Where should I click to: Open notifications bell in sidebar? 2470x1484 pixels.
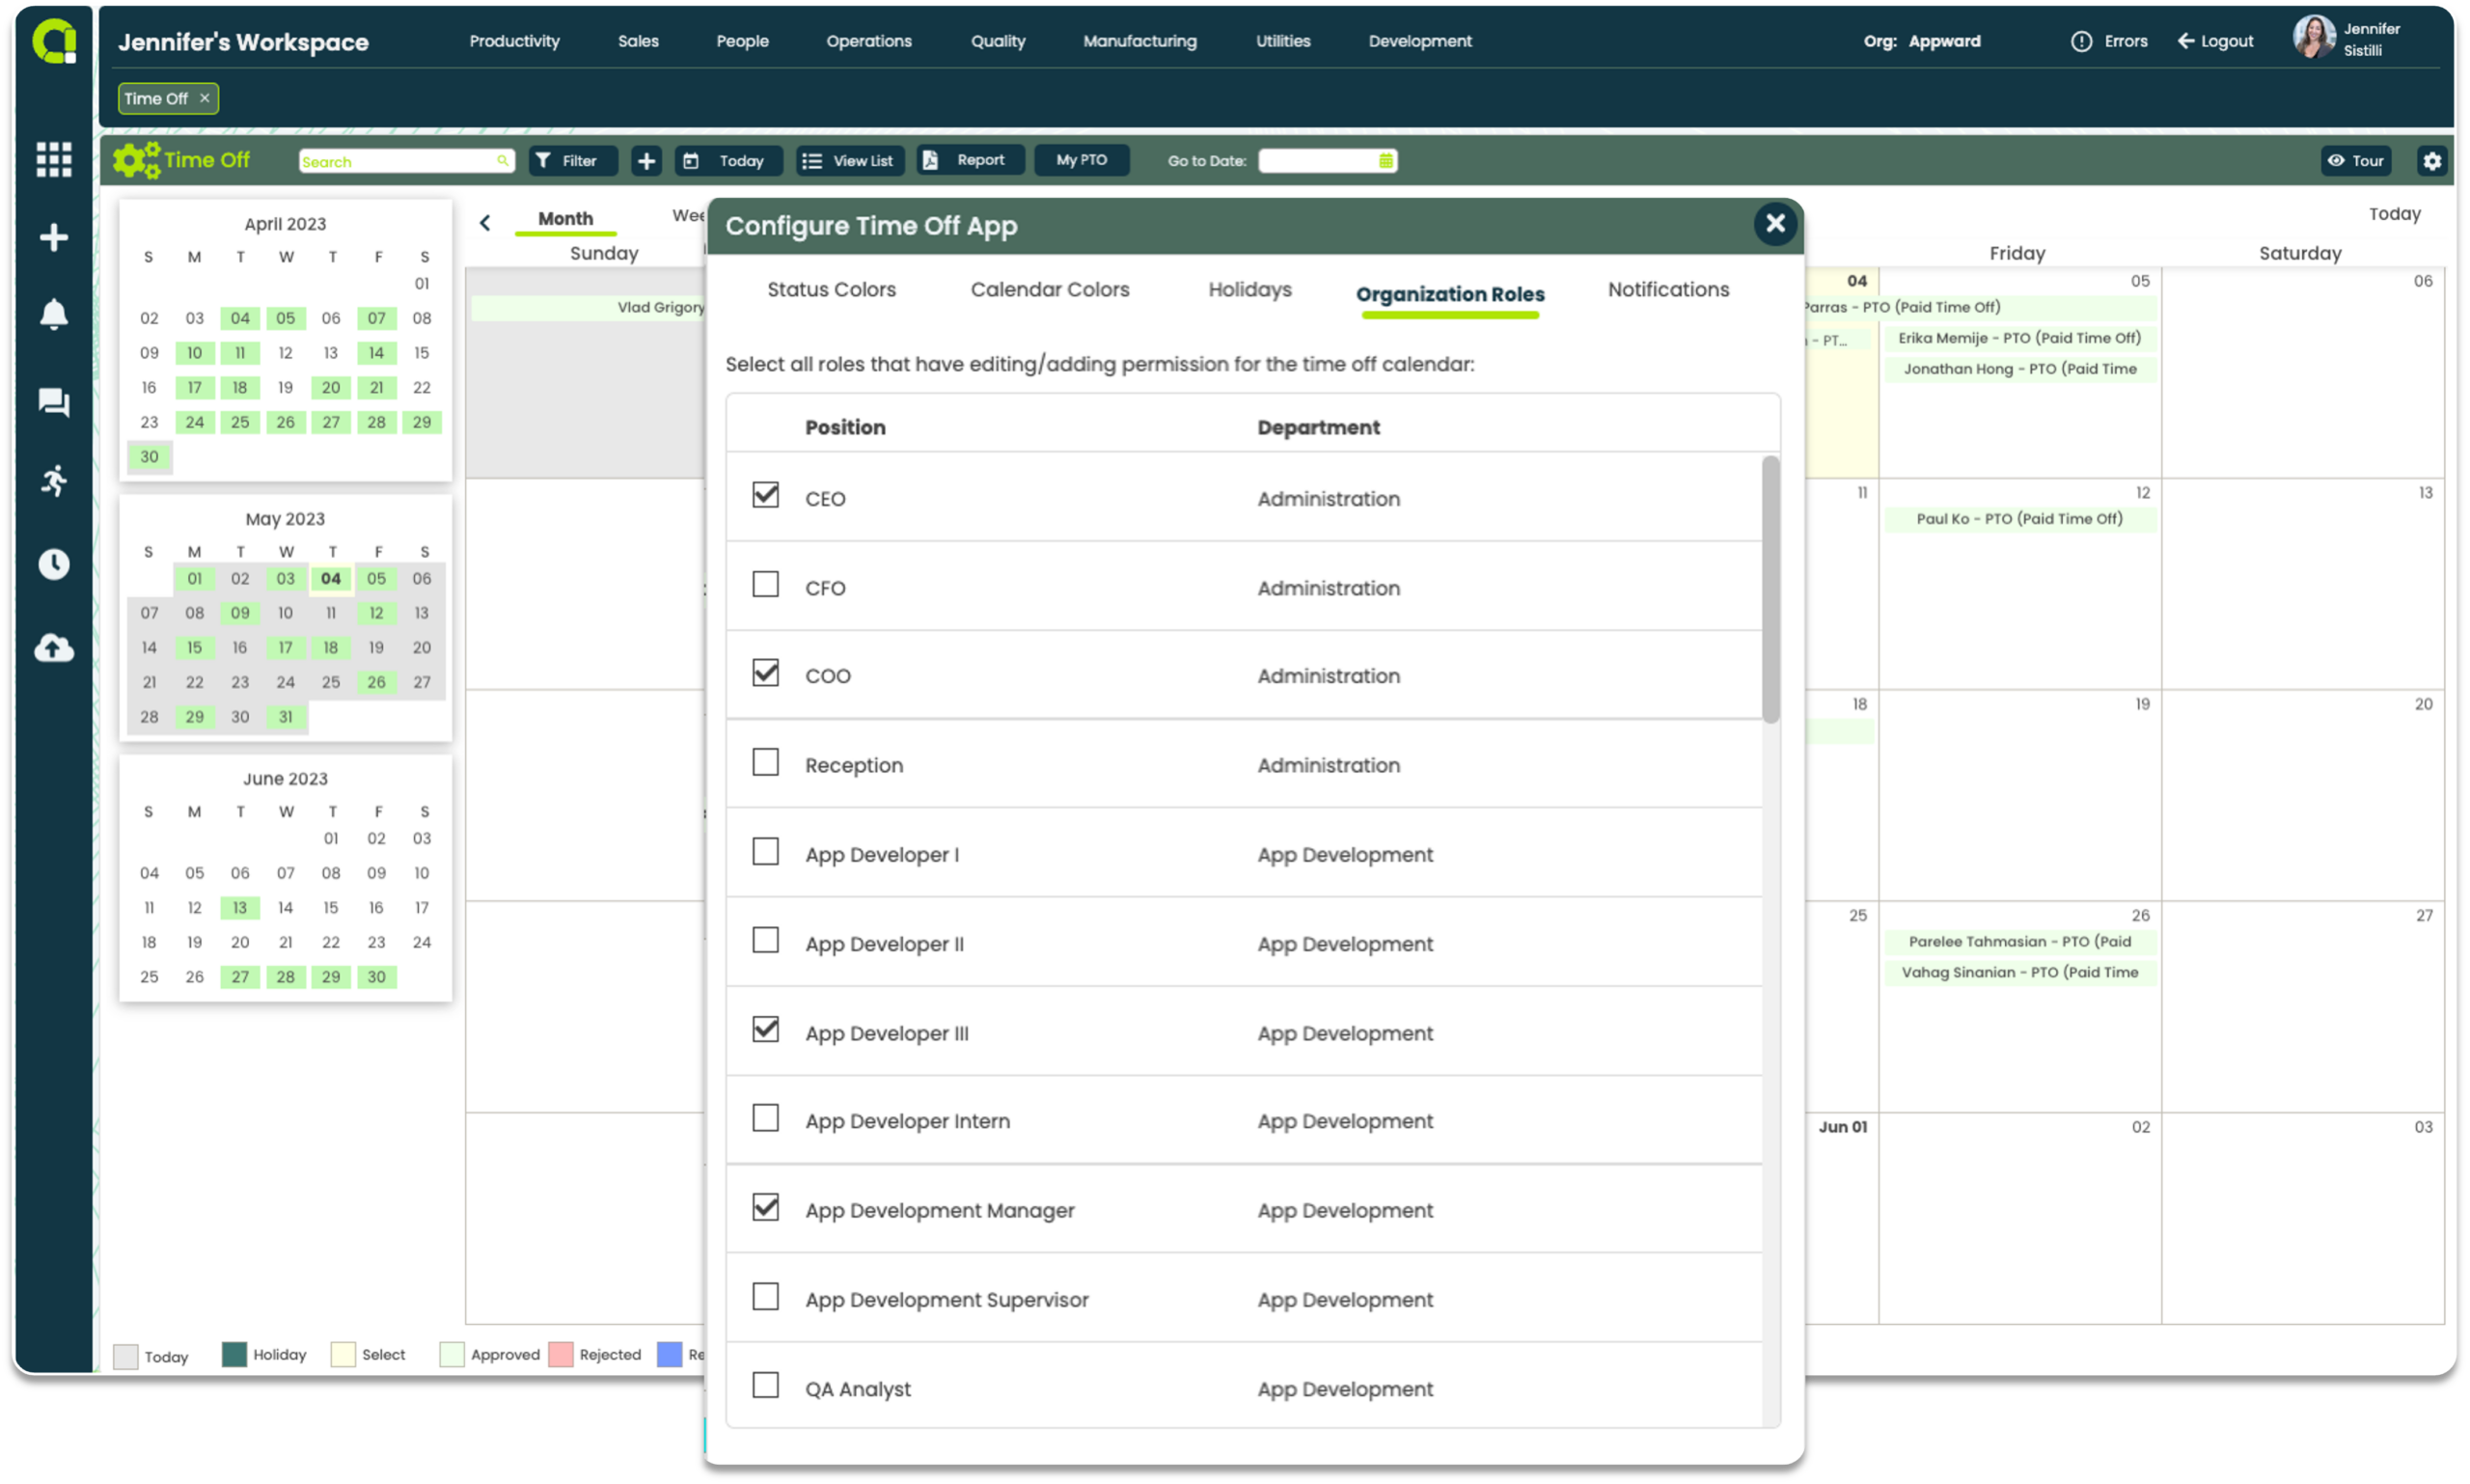click(54, 314)
